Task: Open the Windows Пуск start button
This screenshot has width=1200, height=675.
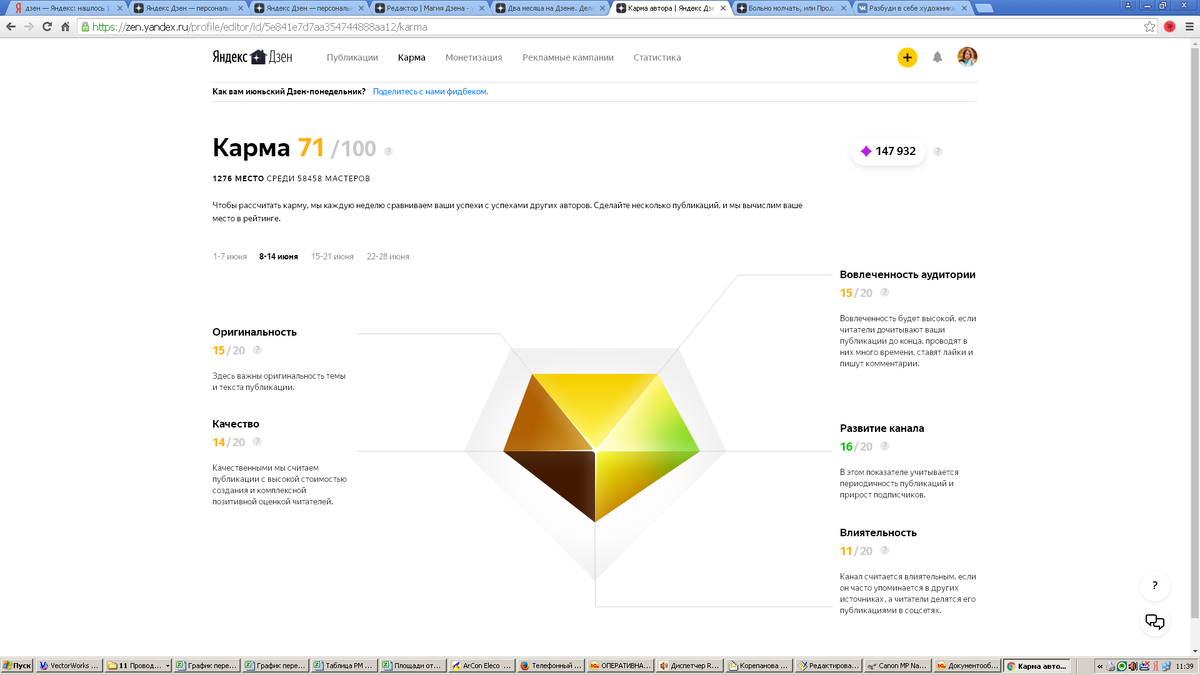Action: coord(17,666)
